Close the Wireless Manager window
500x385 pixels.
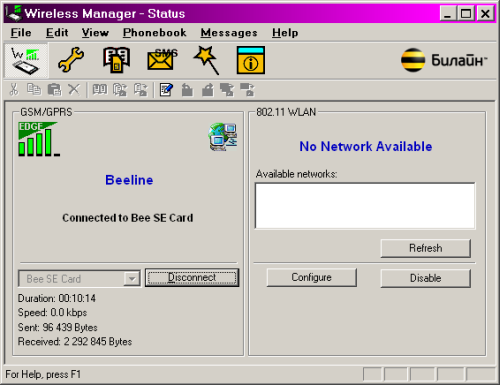click(485, 14)
